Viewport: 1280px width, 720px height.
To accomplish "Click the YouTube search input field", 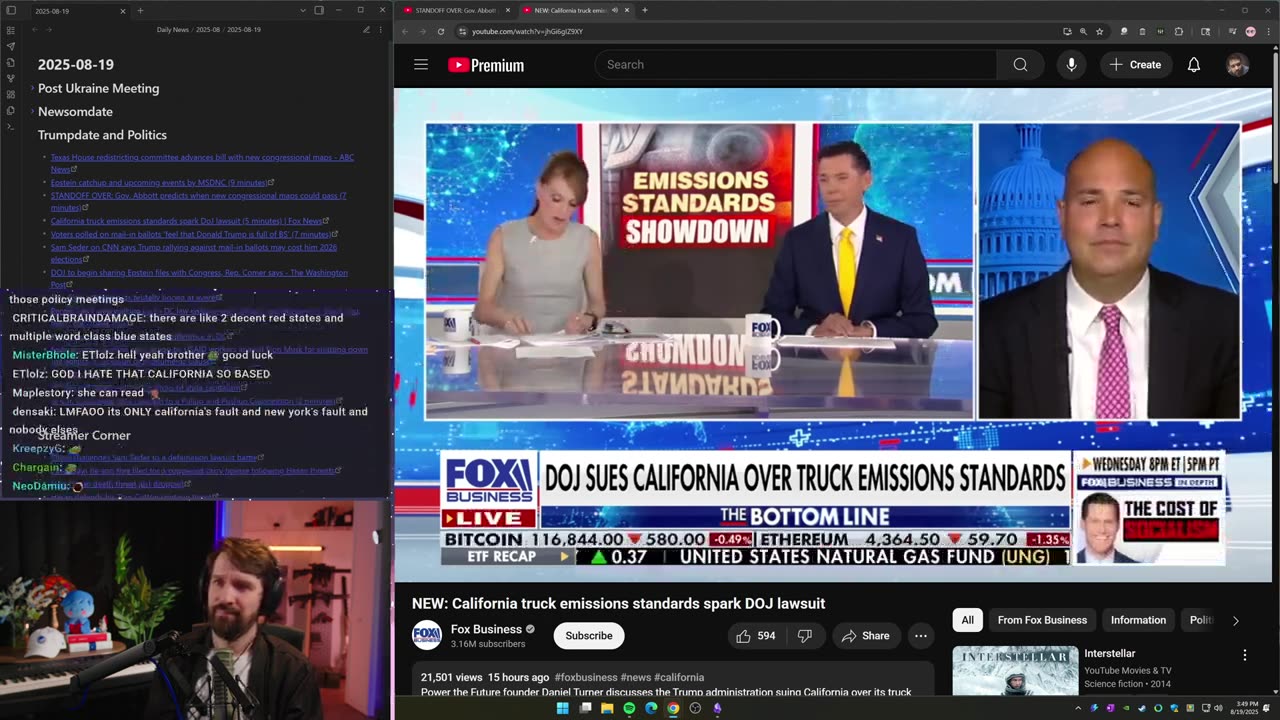I will tap(795, 65).
